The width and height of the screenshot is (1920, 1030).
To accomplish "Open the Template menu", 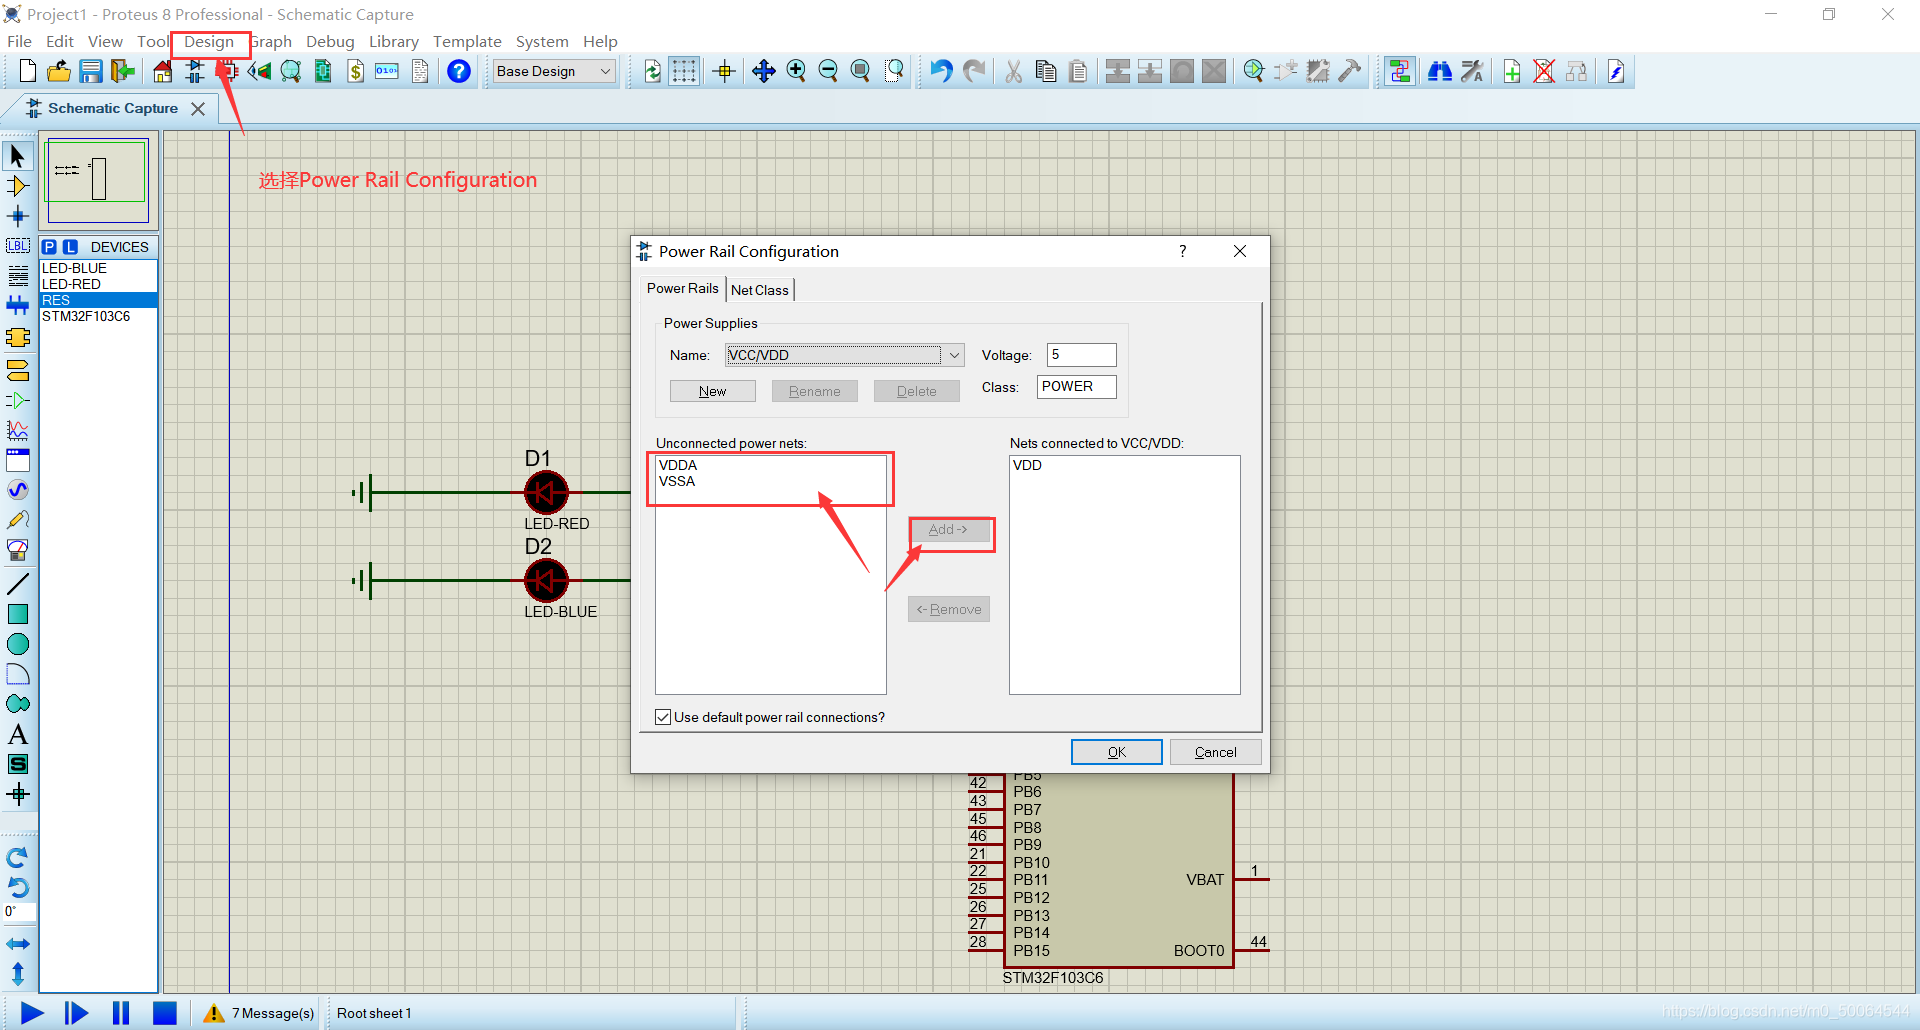I will coord(467,42).
